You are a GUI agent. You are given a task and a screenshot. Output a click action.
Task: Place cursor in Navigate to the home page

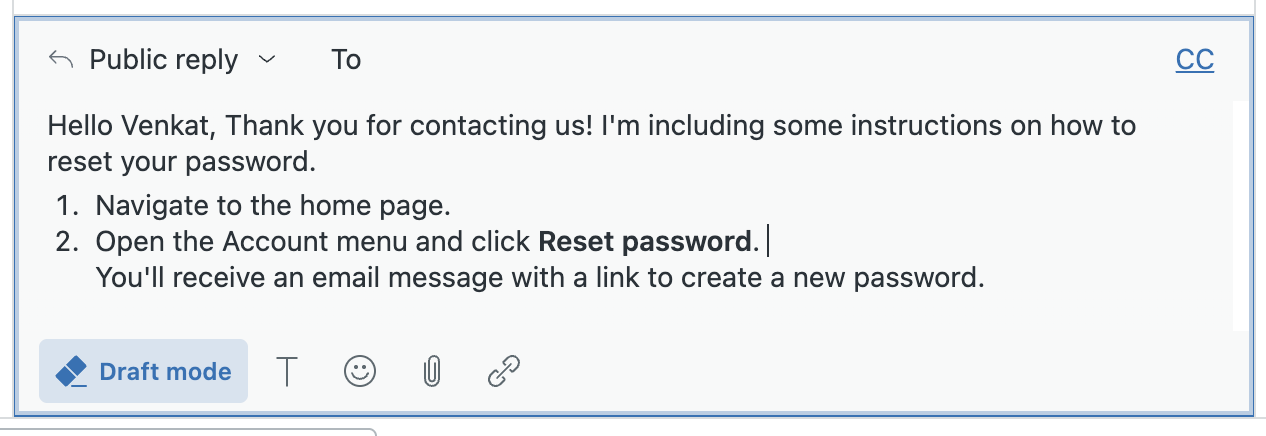pos(273,207)
